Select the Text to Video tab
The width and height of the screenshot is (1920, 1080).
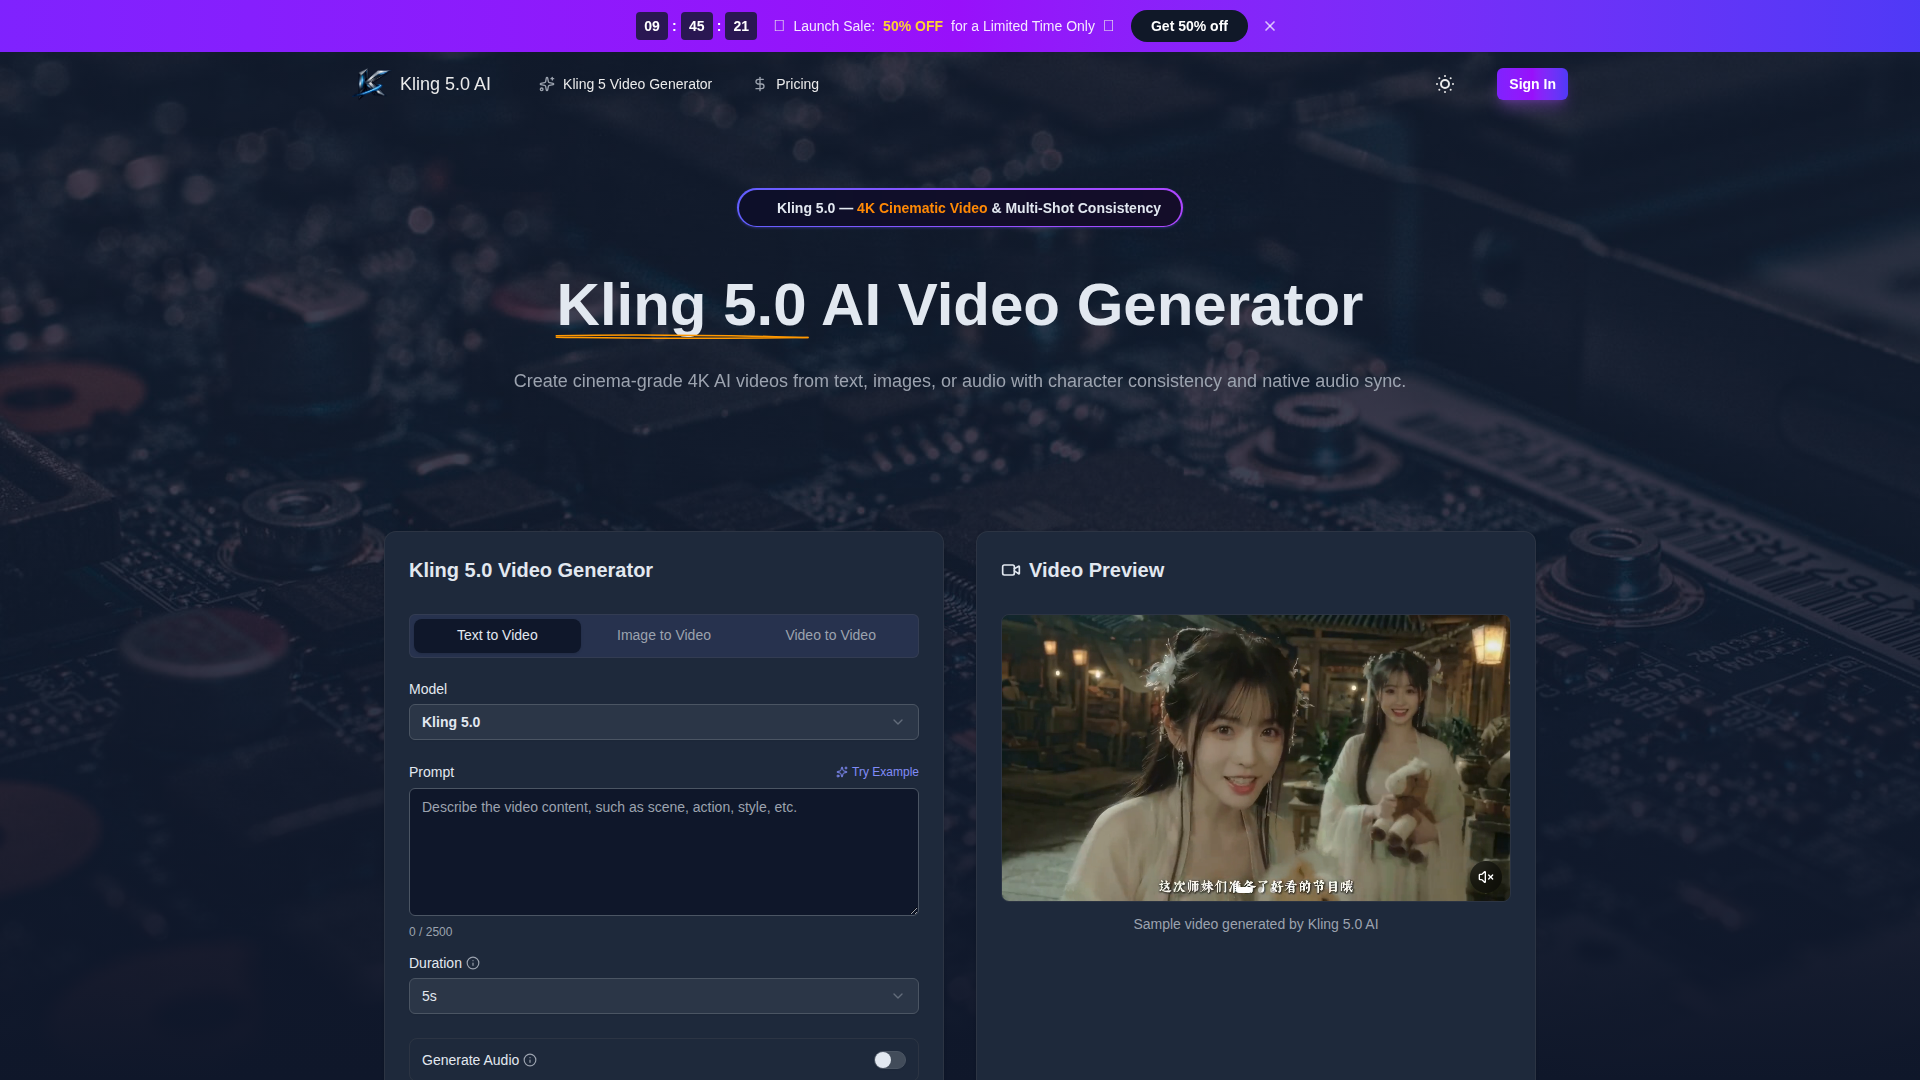497,635
